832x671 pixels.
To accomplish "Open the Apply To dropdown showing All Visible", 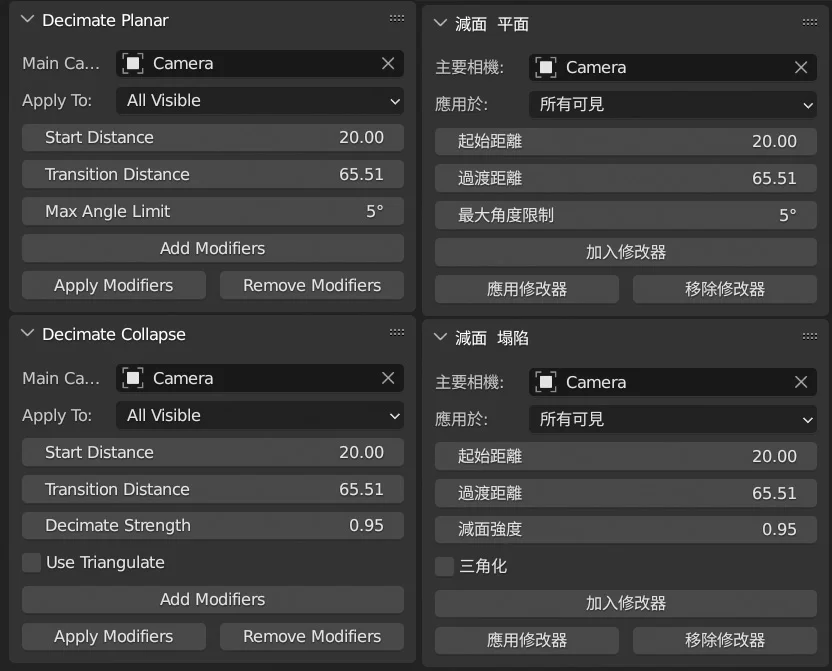I will (x=260, y=101).
